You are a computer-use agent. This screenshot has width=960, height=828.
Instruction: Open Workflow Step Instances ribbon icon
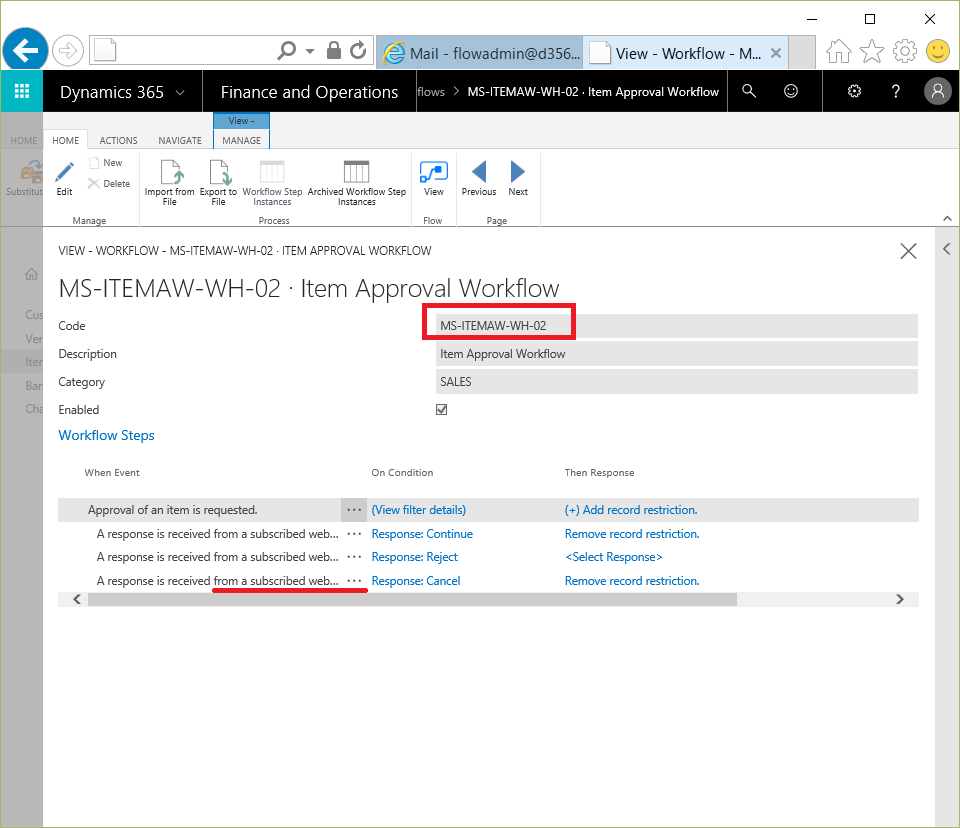click(x=272, y=182)
